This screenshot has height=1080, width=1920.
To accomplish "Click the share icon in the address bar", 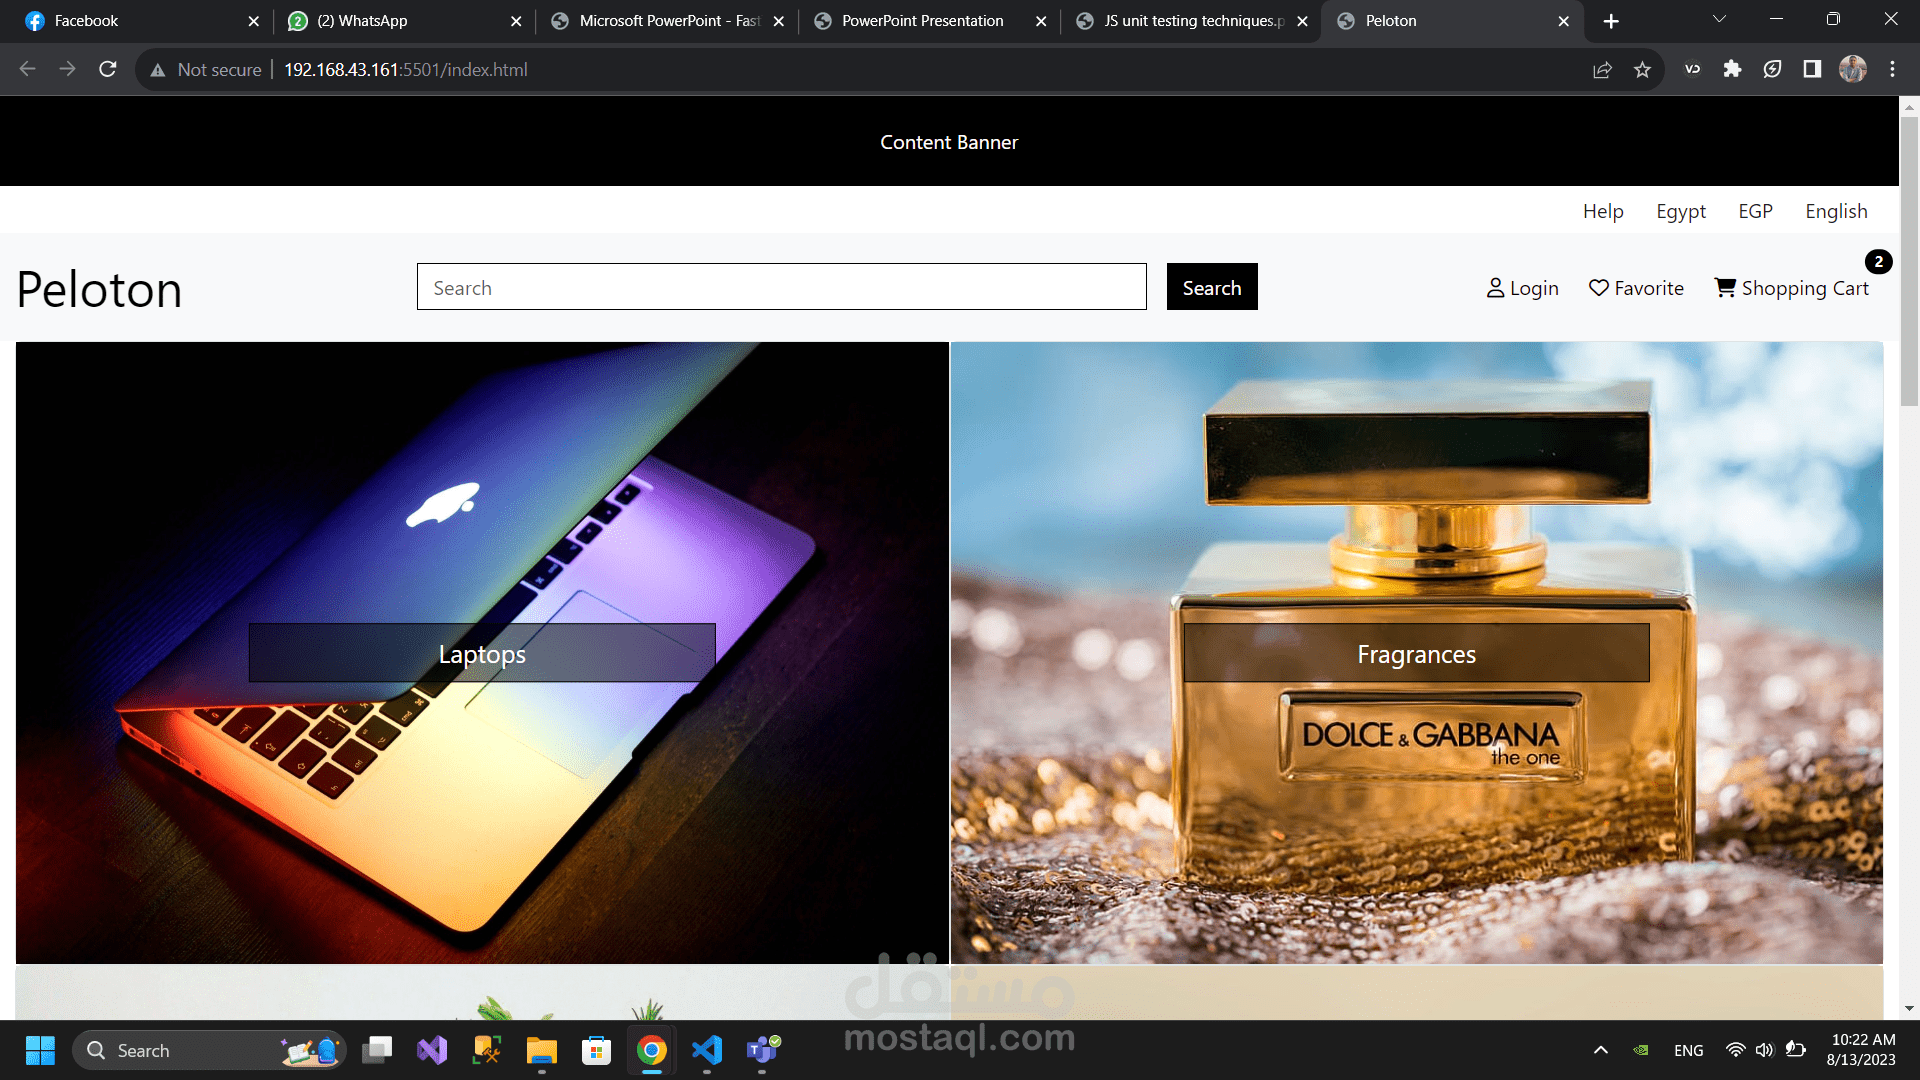I will pos(1603,69).
